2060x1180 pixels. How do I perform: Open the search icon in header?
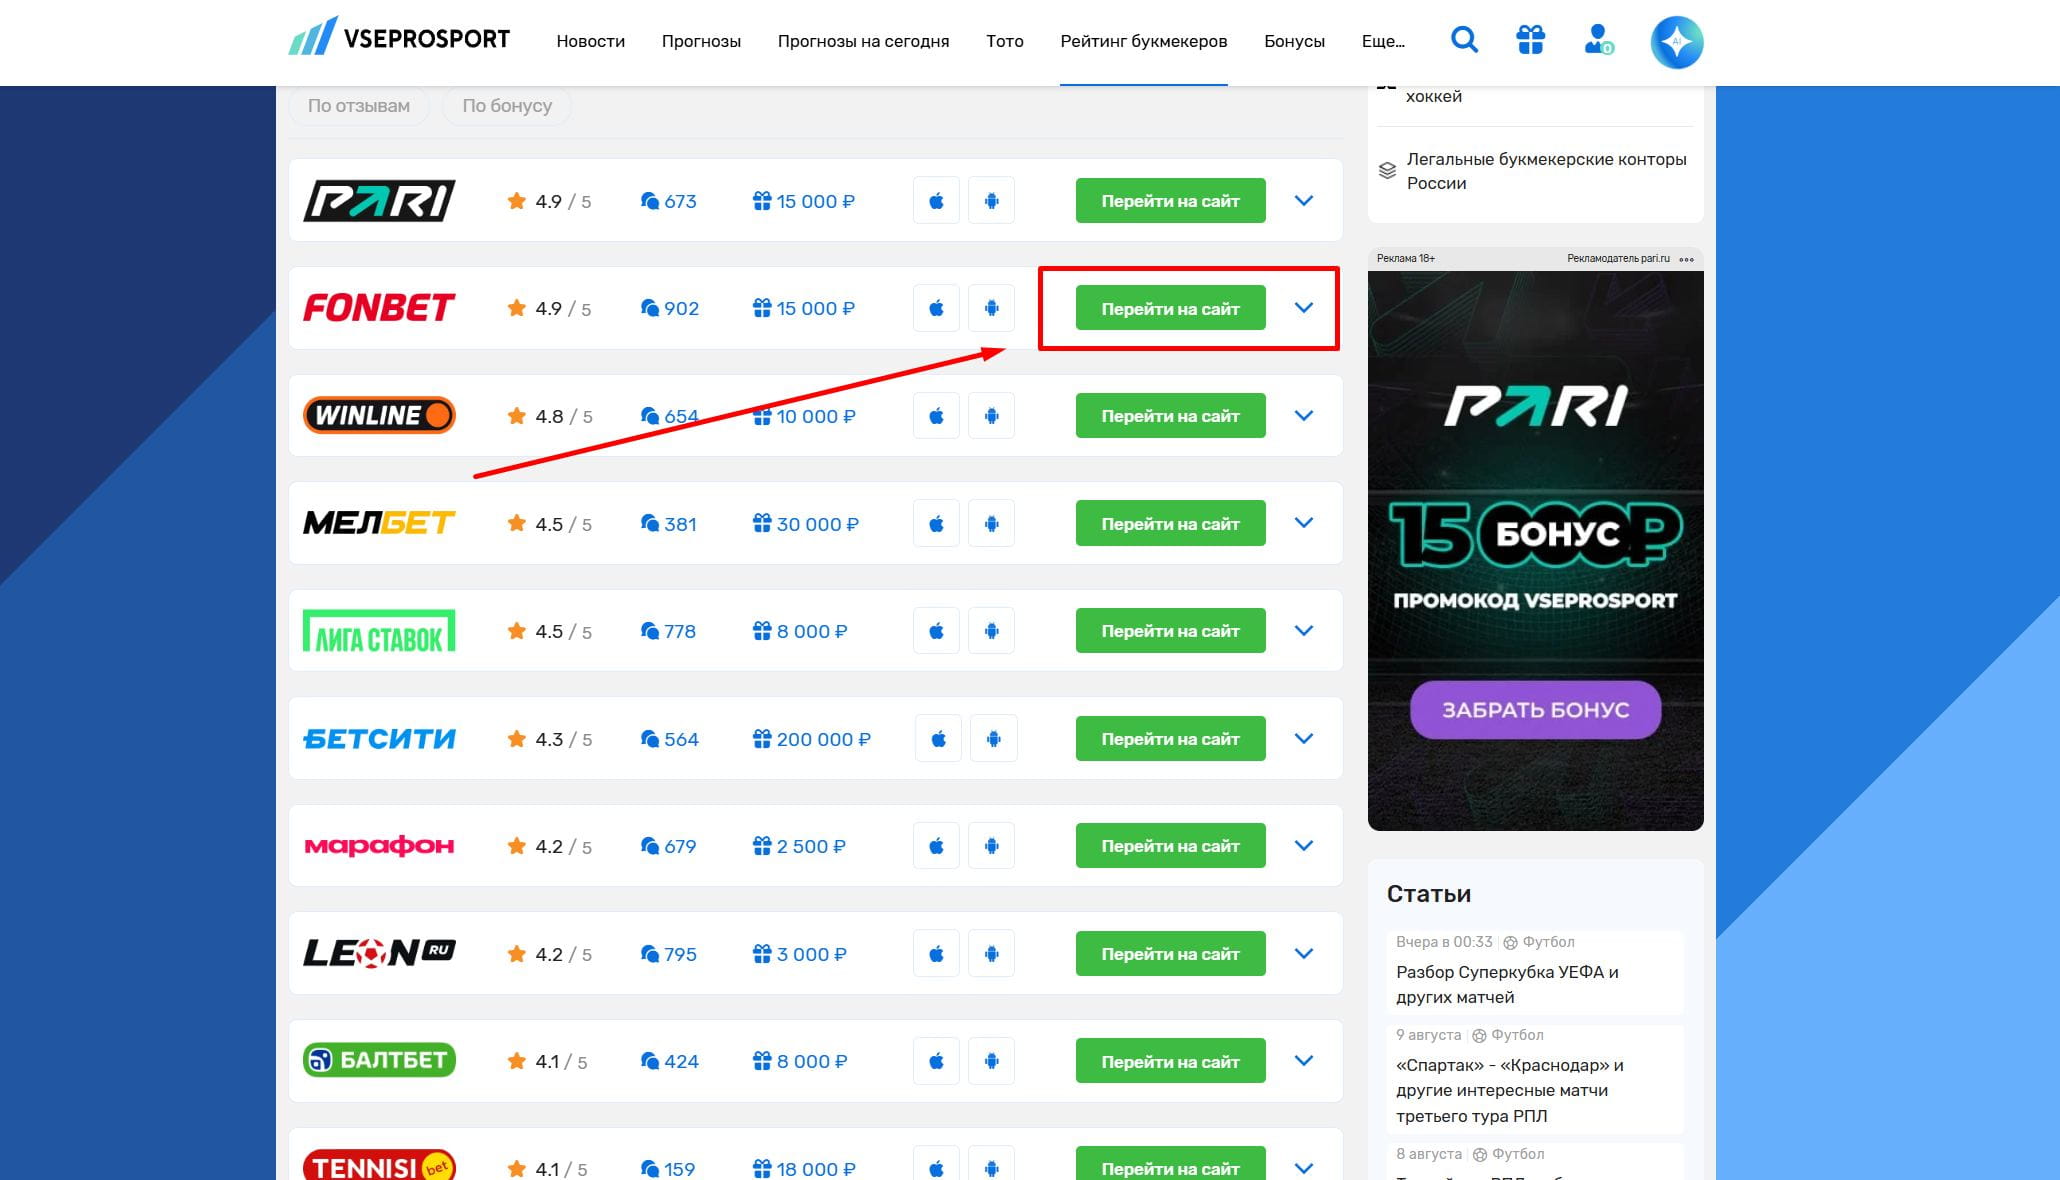tap(1464, 40)
